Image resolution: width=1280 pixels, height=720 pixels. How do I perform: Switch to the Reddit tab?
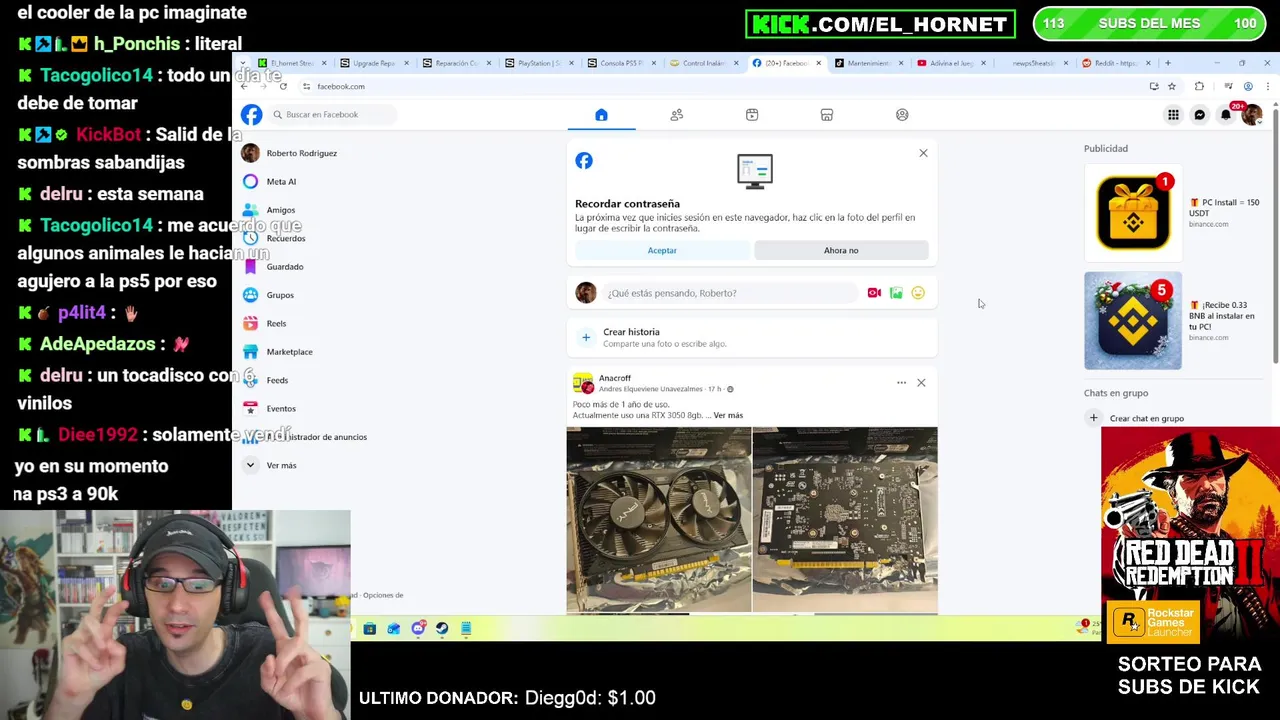(x=1116, y=63)
